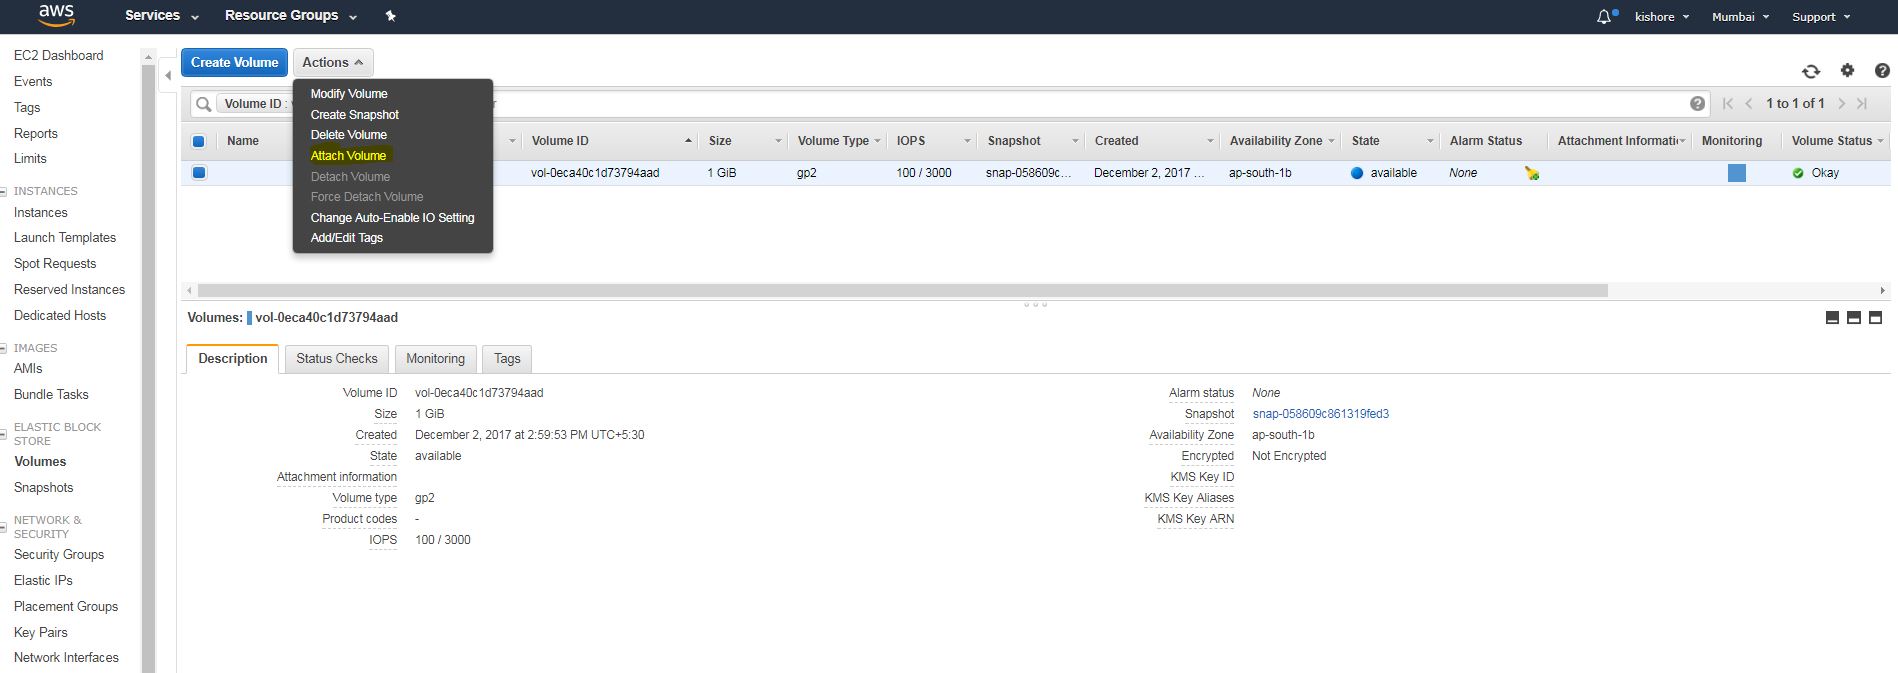Click the horizontal scrollbar under the table

pyautogui.click(x=902, y=291)
